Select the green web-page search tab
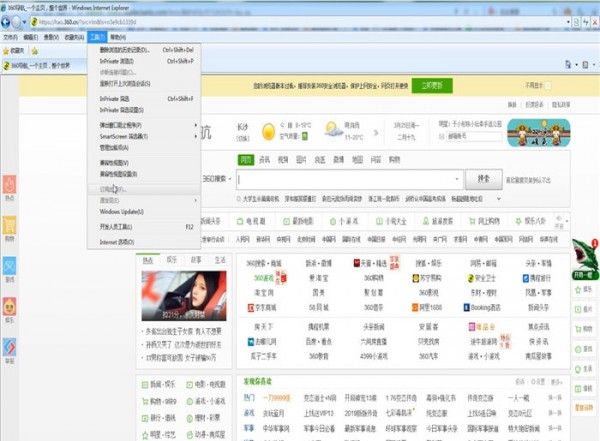The width and height of the screenshot is (600, 441). [x=246, y=160]
